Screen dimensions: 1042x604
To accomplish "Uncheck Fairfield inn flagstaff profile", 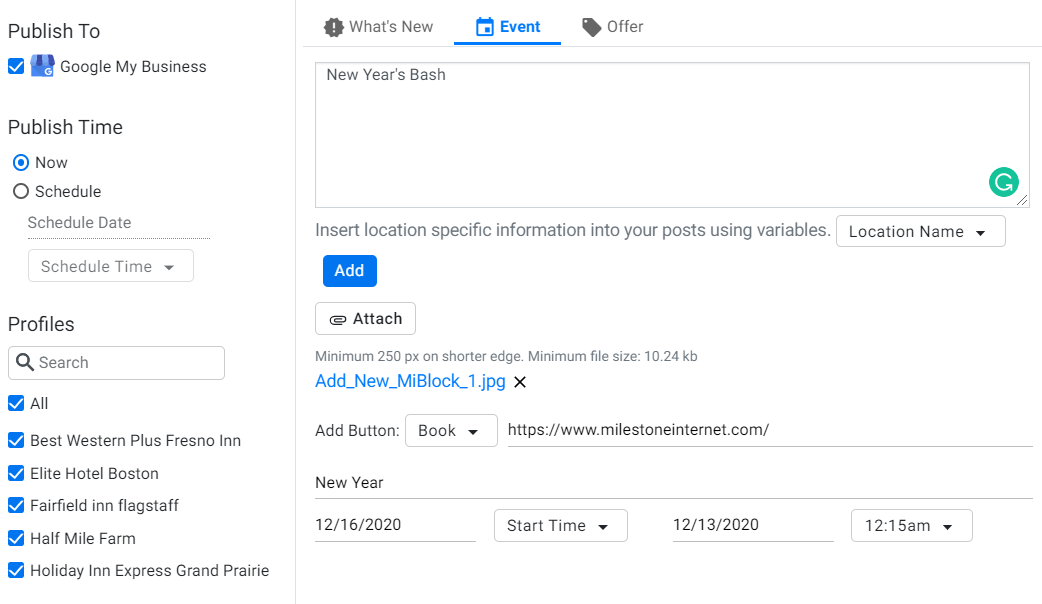I will pyautogui.click(x=16, y=506).
